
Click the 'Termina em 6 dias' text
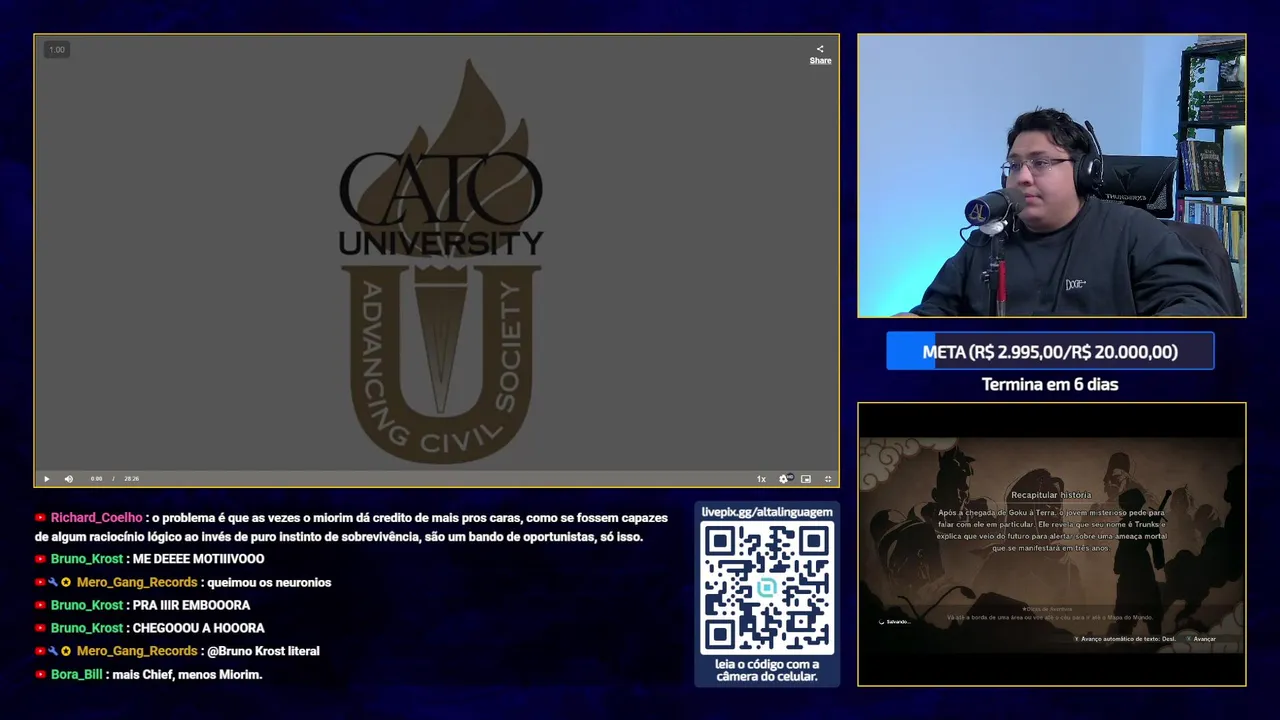[x=1050, y=384]
